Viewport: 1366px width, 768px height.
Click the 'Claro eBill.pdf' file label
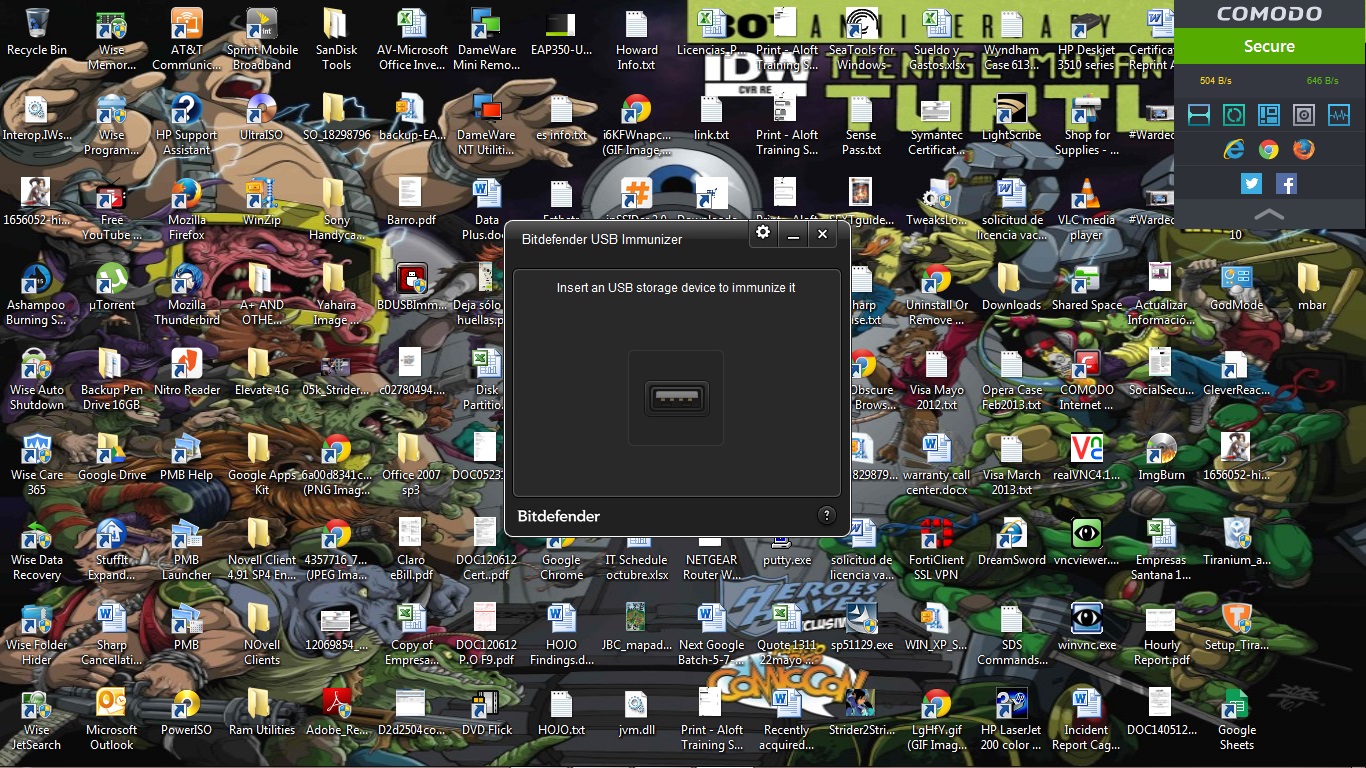coord(412,567)
